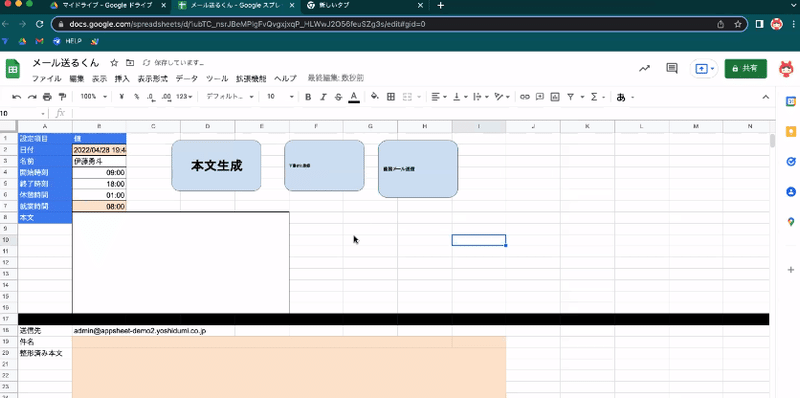Open Contacts side panel
The height and width of the screenshot is (398, 800).
pyautogui.click(x=791, y=192)
